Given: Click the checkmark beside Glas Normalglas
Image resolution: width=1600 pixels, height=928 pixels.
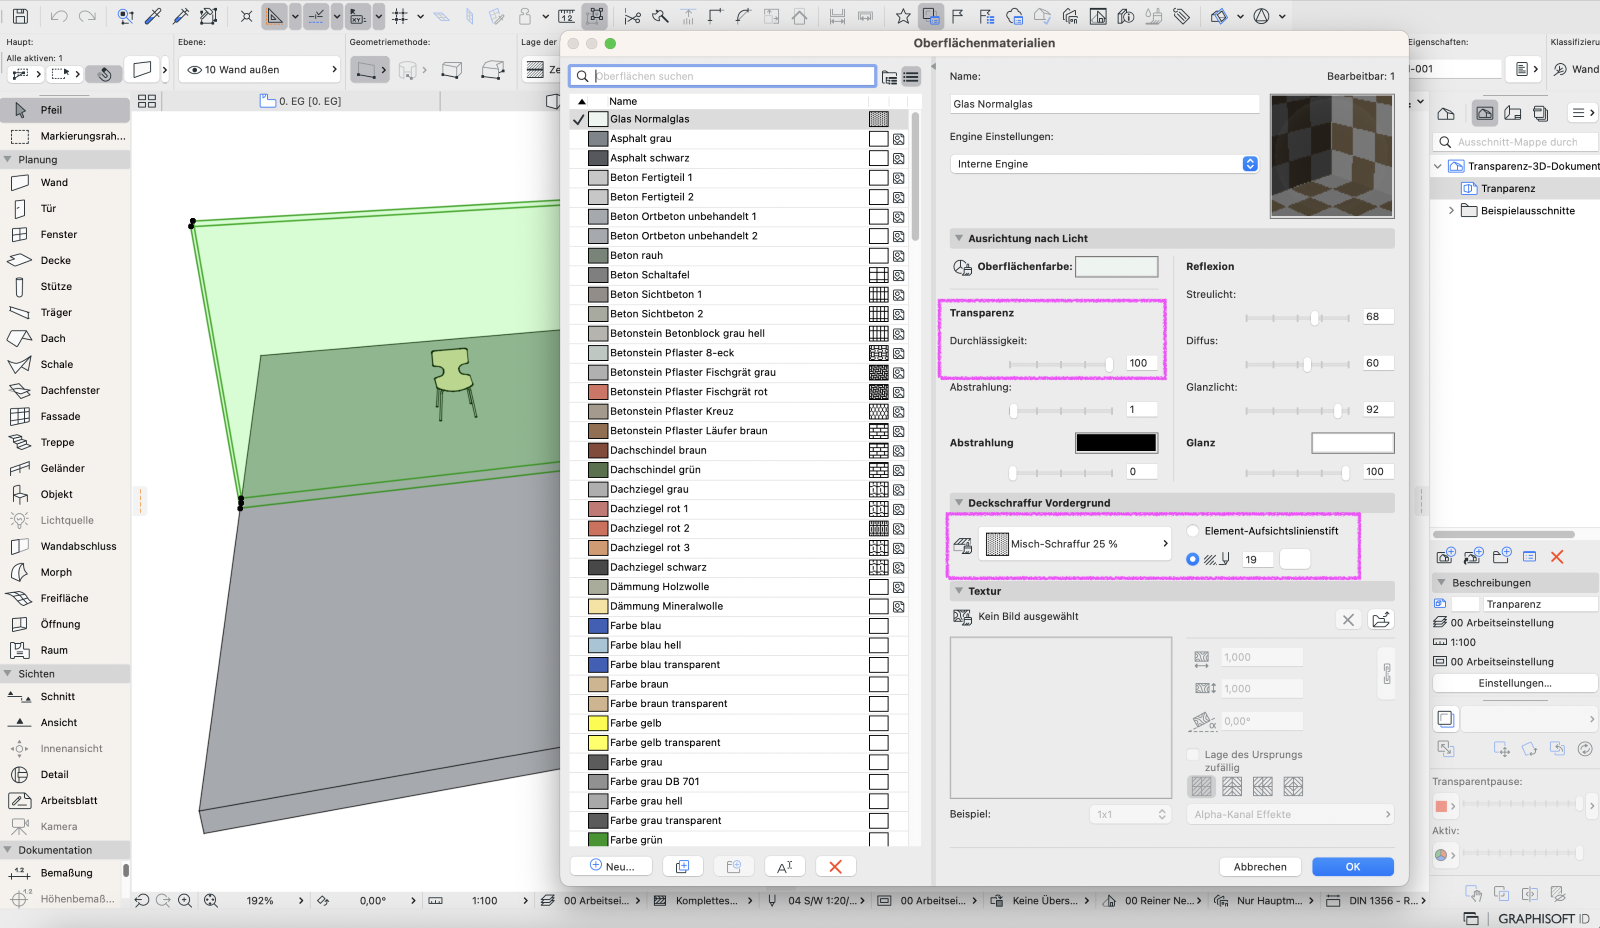Looking at the screenshot, I should 579,119.
